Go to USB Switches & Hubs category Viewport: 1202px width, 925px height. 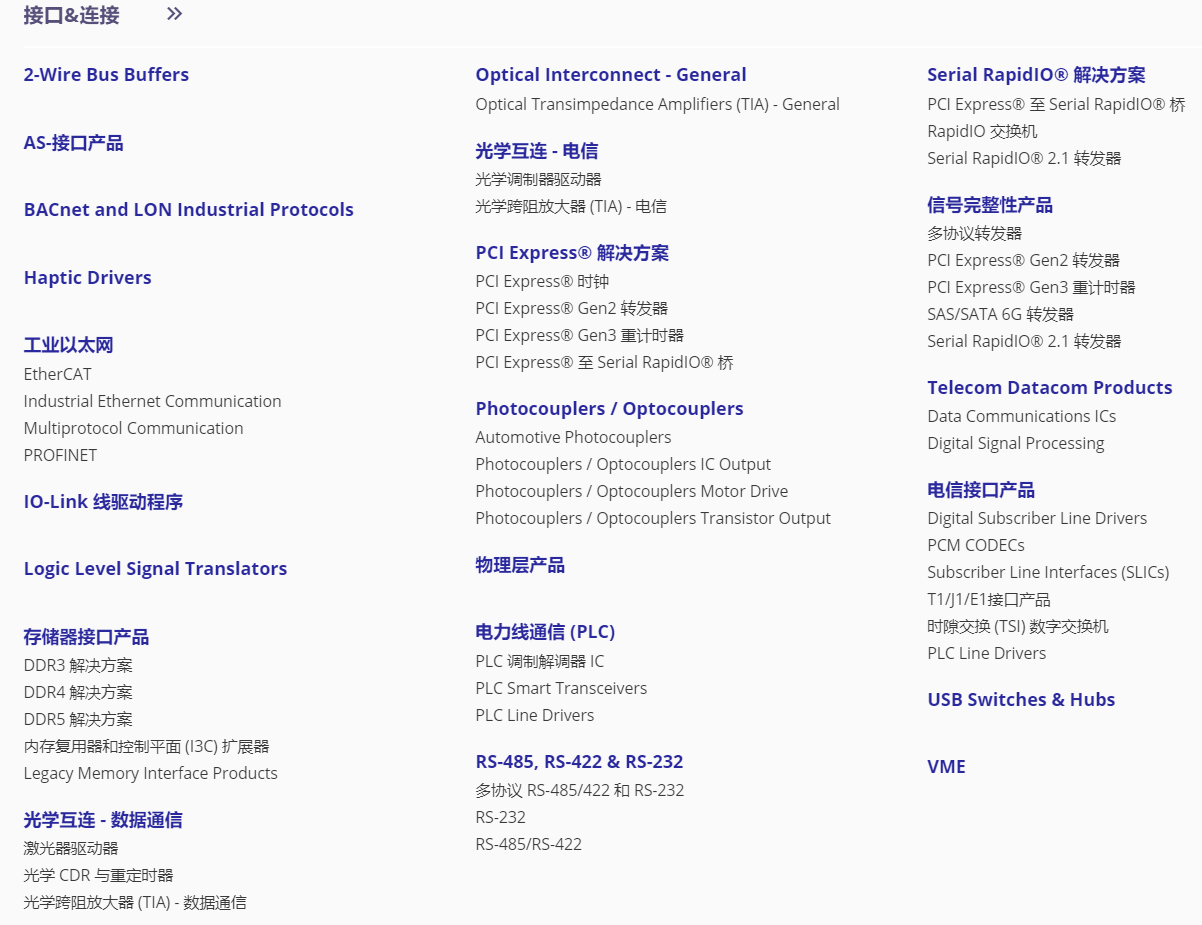pyautogui.click(x=1021, y=700)
